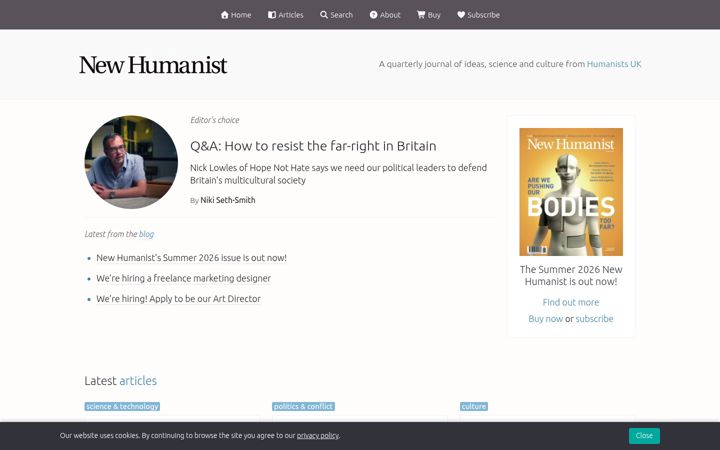Click the question mark icon beside About
Image resolution: width=720 pixels, height=450 pixels.
click(373, 15)
